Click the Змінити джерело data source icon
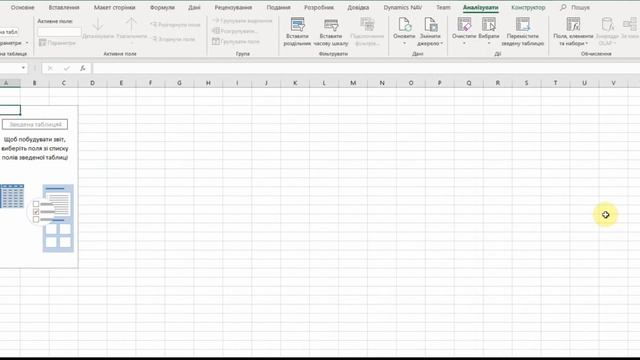 [430, 24]
